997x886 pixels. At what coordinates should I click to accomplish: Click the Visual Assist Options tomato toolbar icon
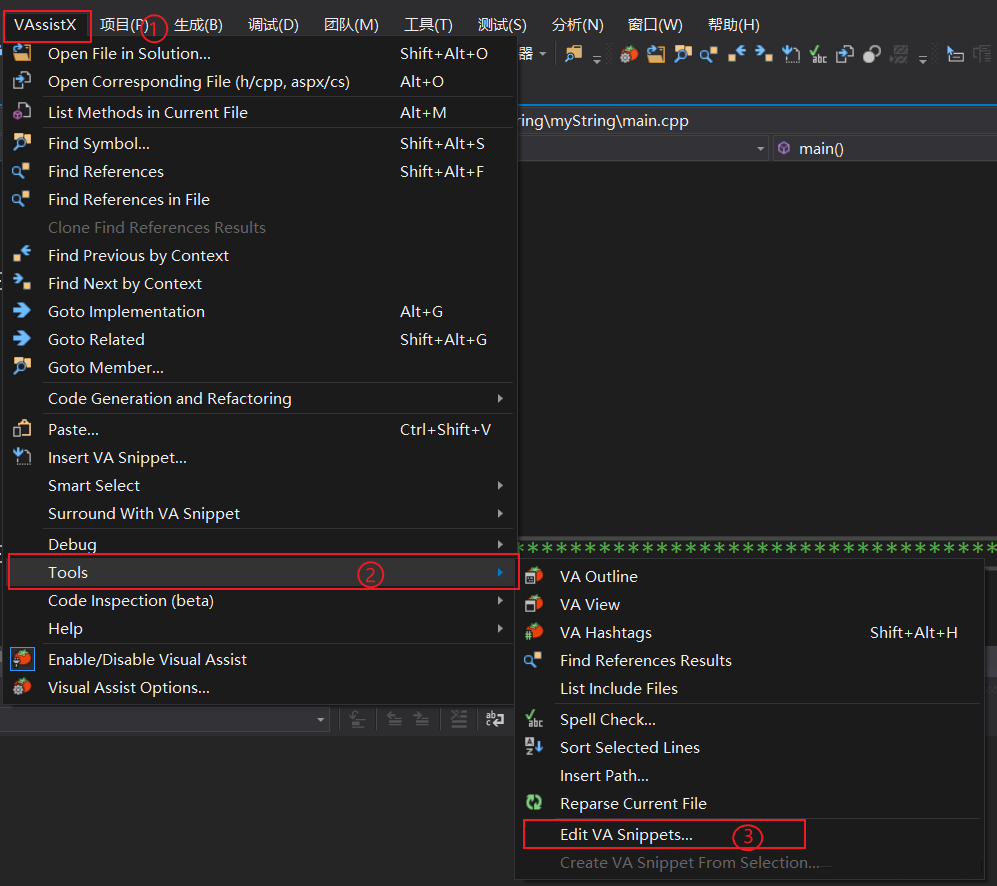[629, 54]
